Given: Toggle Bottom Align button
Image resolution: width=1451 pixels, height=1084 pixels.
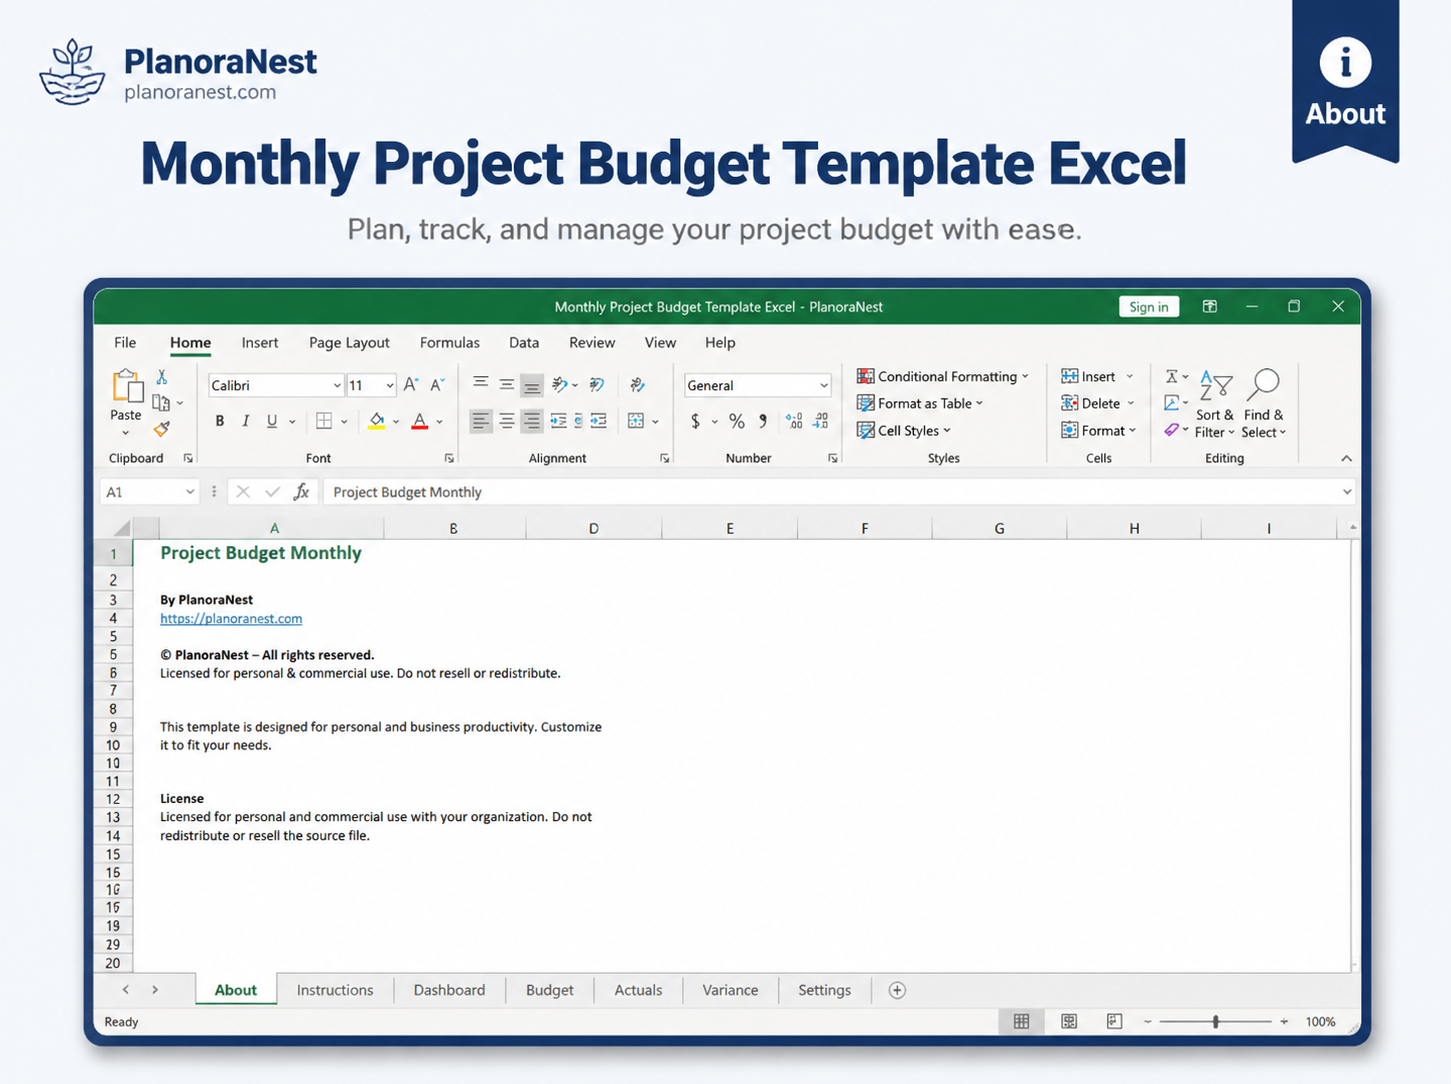Looking at the screenshot, I should (x=532, y=385).
